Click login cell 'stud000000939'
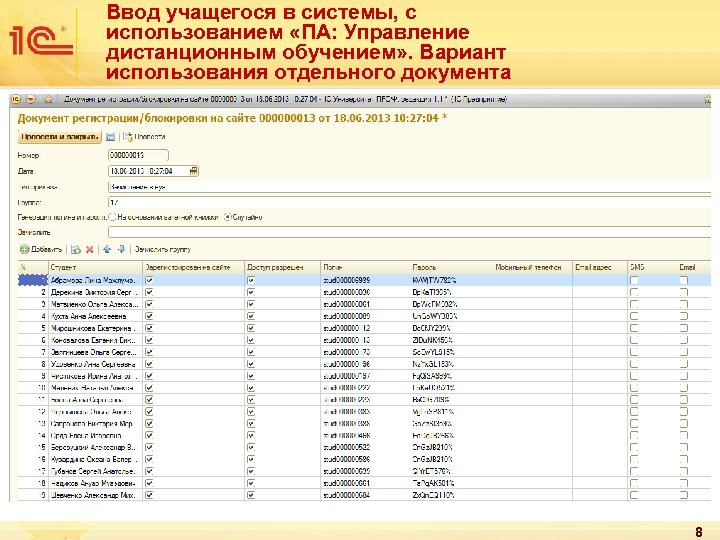The width and height of the screenshot is (720, 540). 347,280
